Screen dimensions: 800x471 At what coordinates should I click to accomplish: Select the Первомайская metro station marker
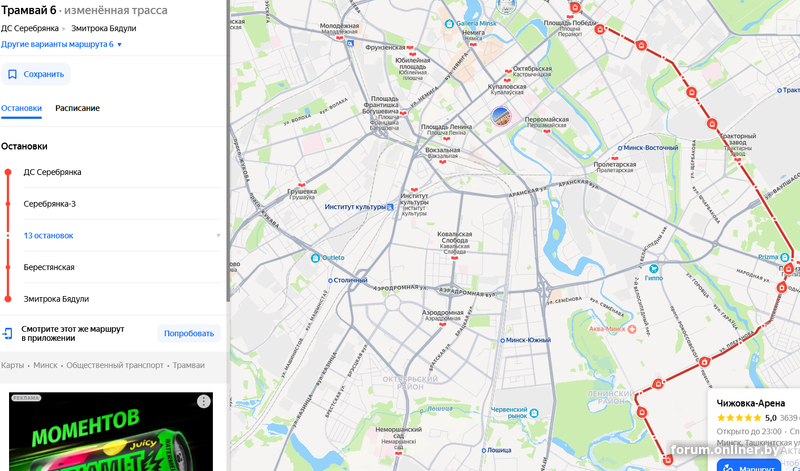tap(547, 131)
